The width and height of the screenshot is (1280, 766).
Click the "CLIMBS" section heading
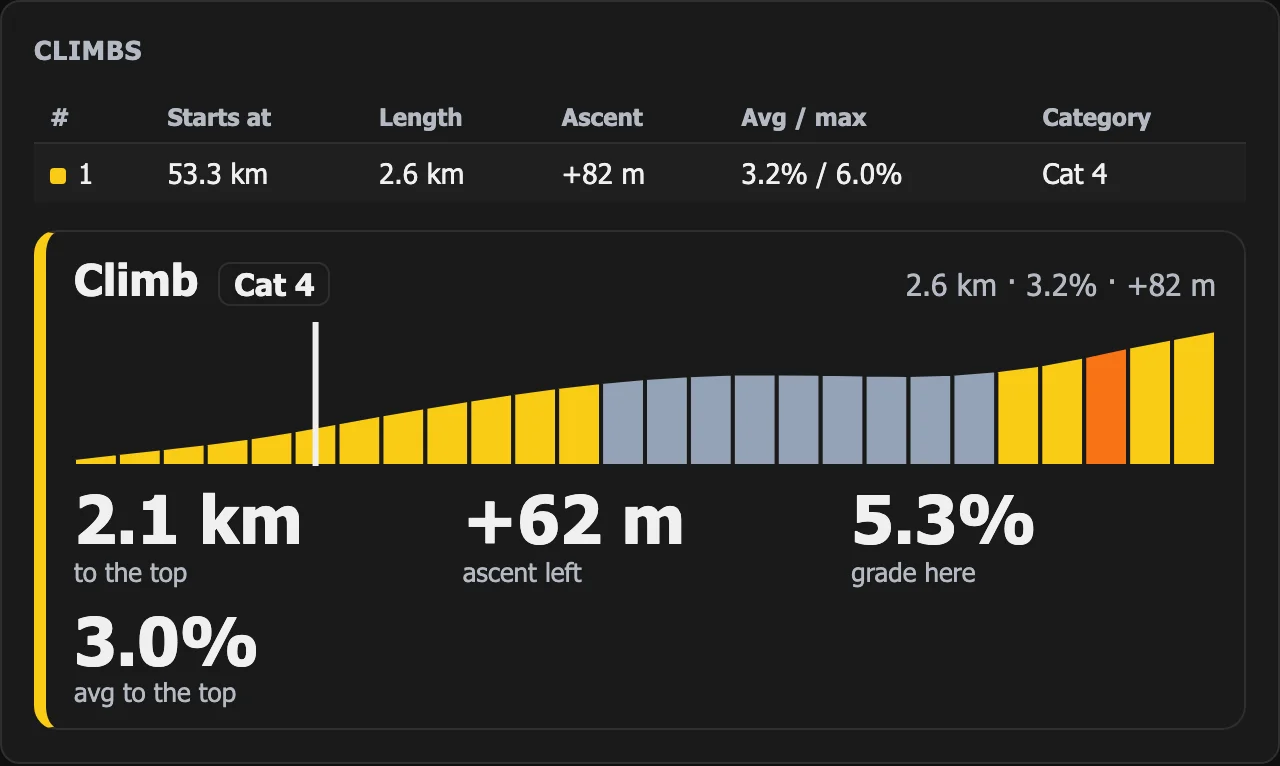point(88,52)
